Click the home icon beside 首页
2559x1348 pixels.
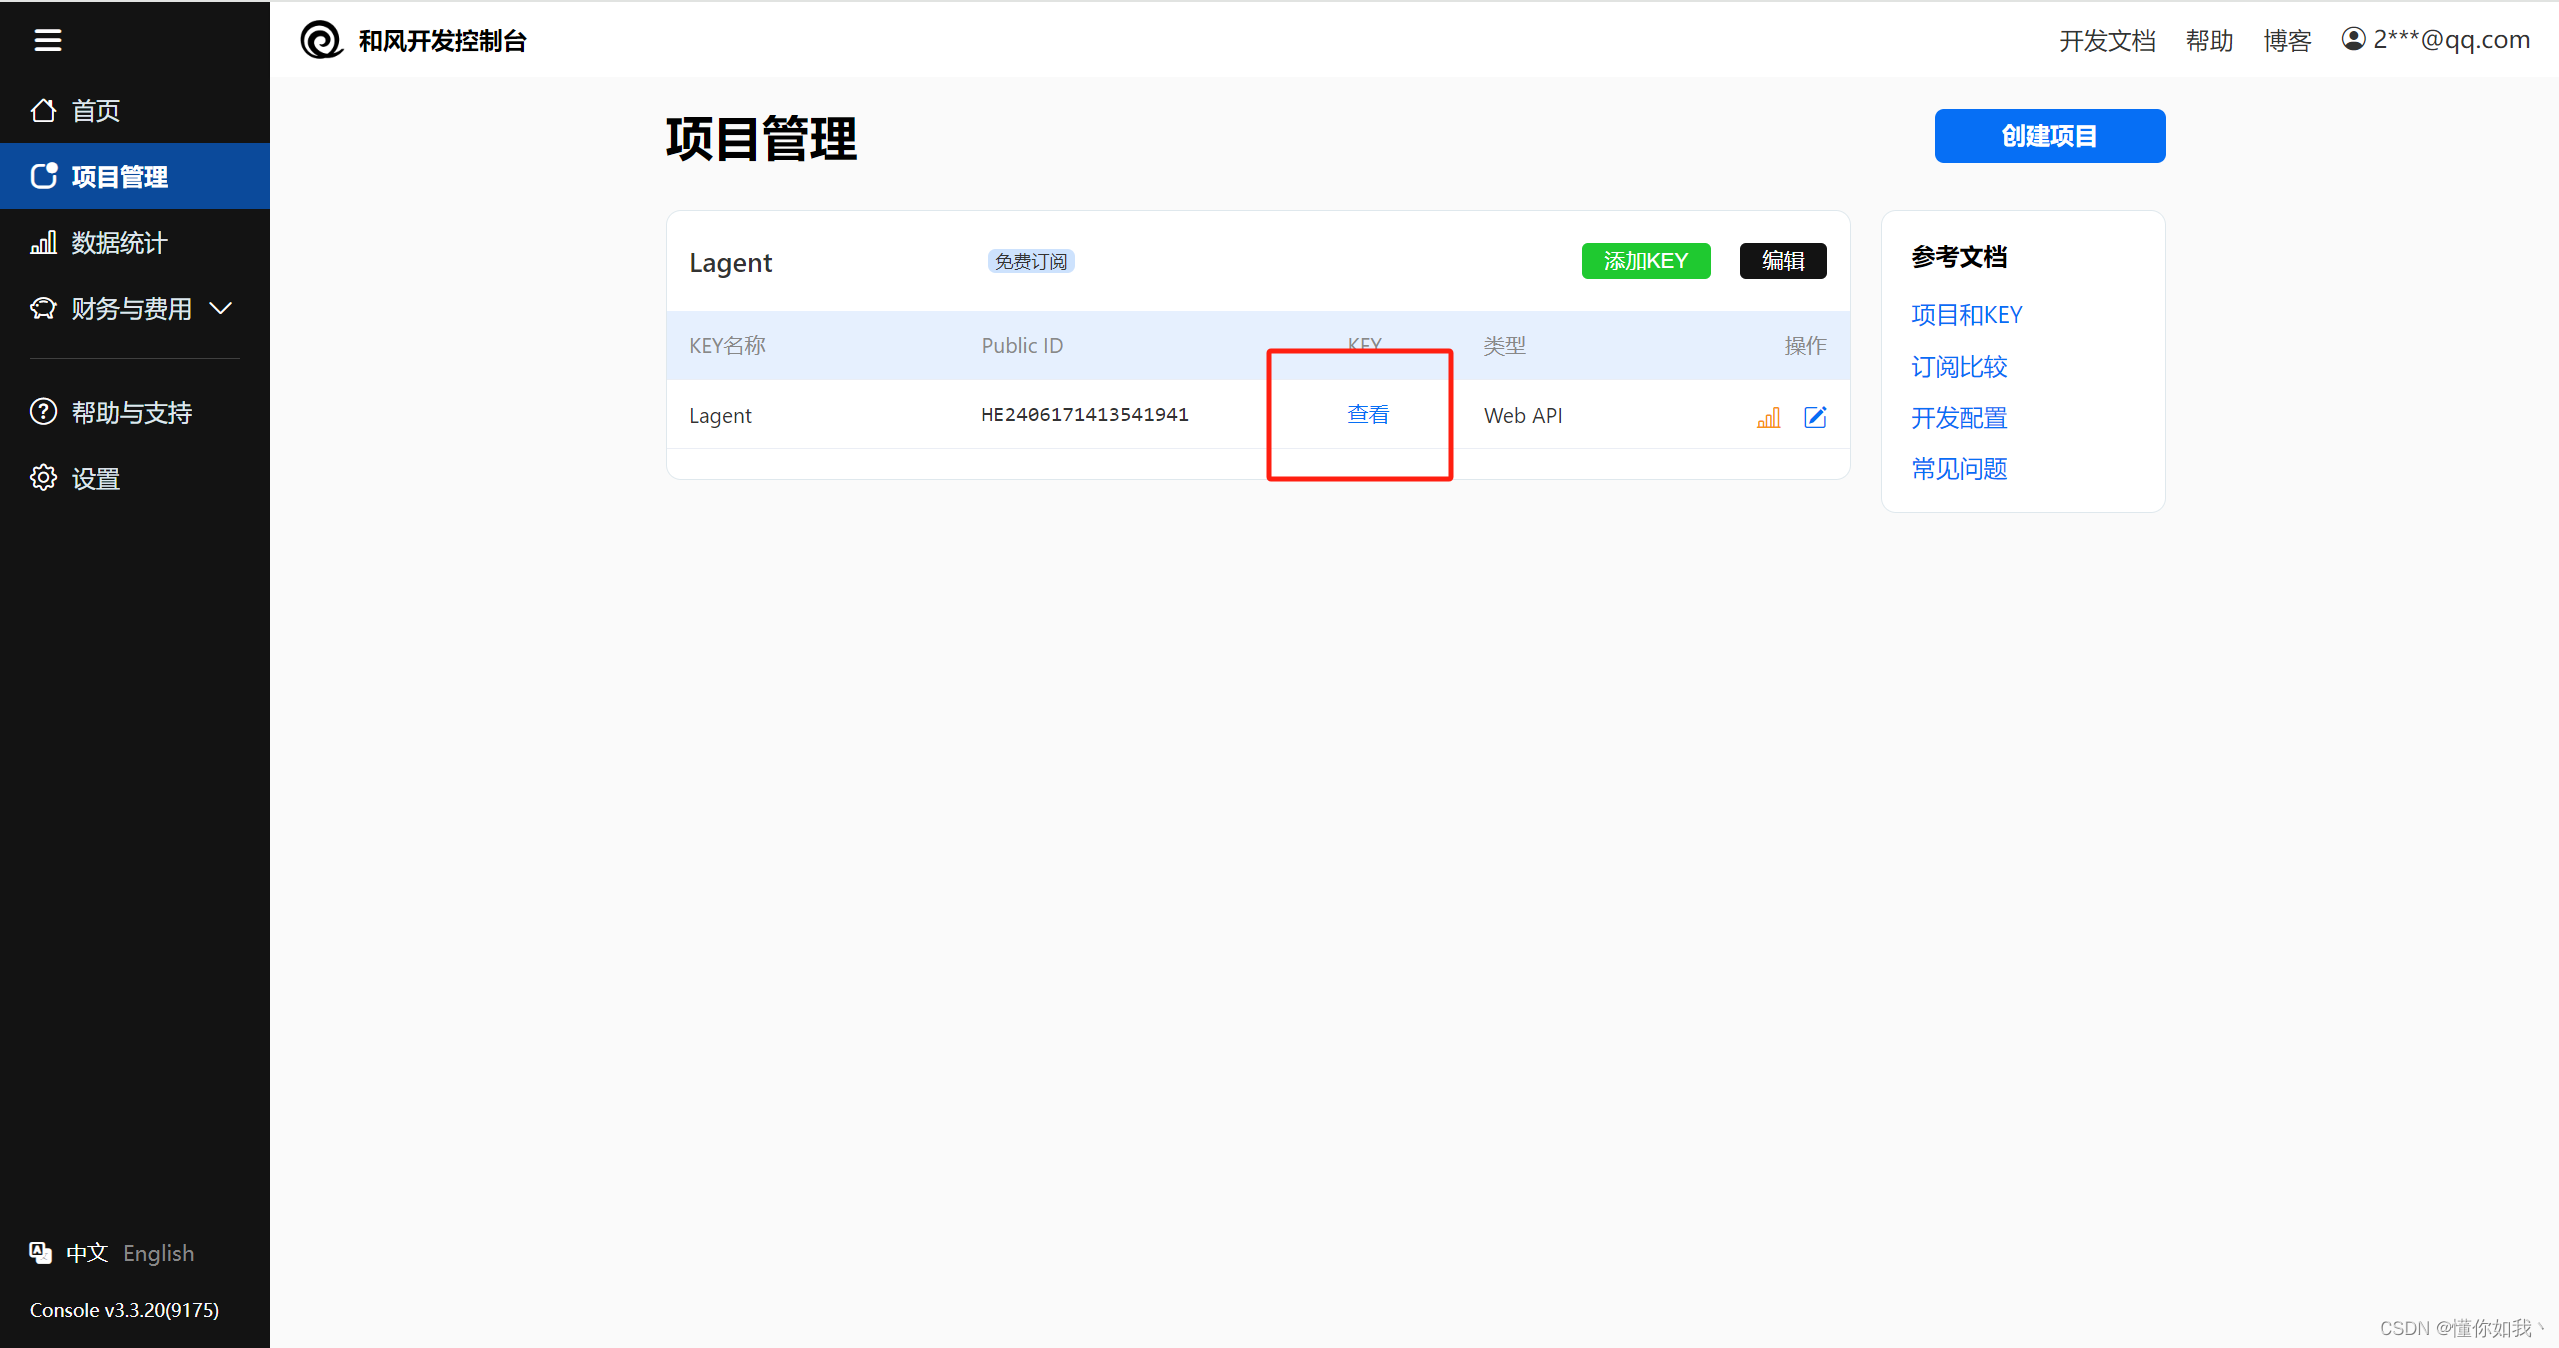[43, 110]
